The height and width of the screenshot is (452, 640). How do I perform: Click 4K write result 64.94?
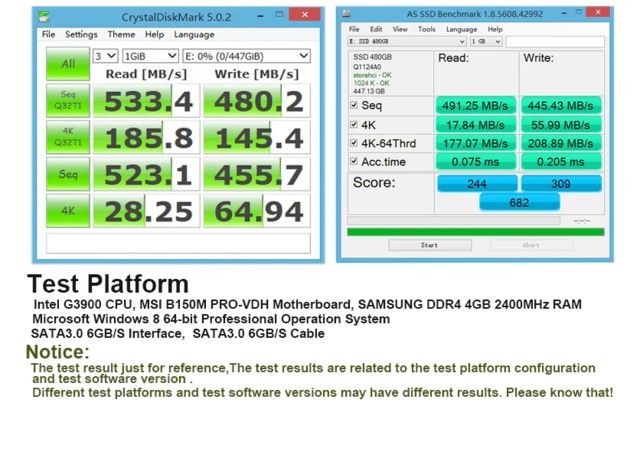(x=257, y=211)
